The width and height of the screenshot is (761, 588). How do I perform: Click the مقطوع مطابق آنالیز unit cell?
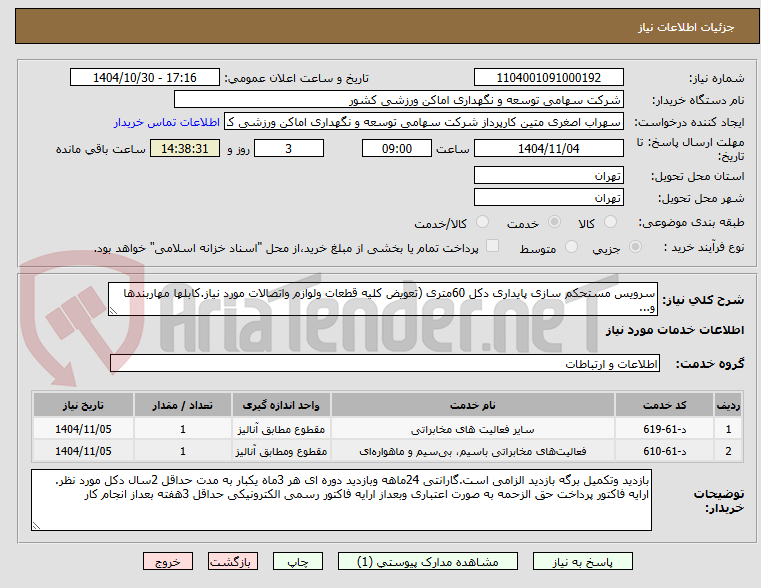point(281,429)
